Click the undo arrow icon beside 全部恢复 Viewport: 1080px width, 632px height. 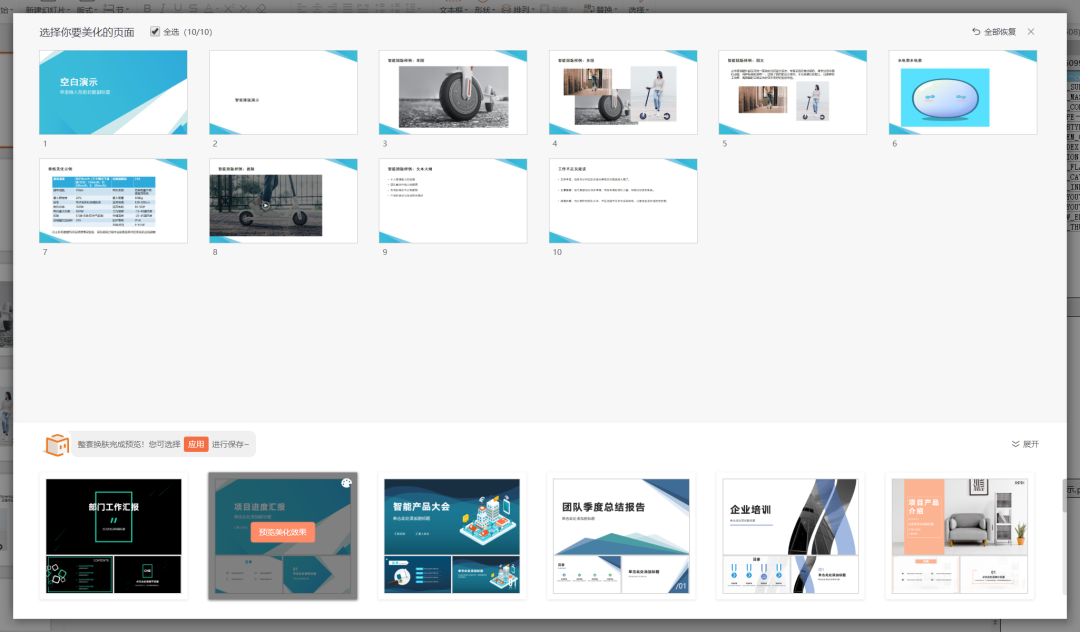pyautogui.click(x=976, y=32)
